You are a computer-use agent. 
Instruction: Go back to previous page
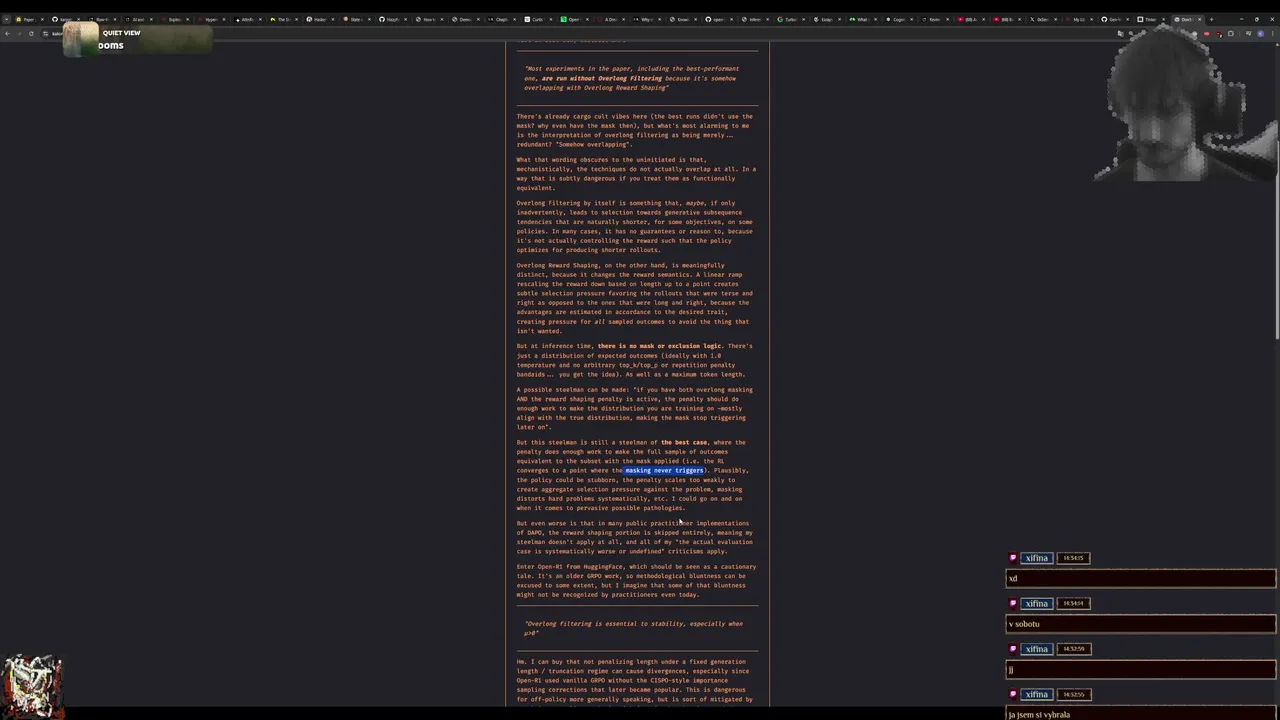pyautogui.click(x=7, y=33)
